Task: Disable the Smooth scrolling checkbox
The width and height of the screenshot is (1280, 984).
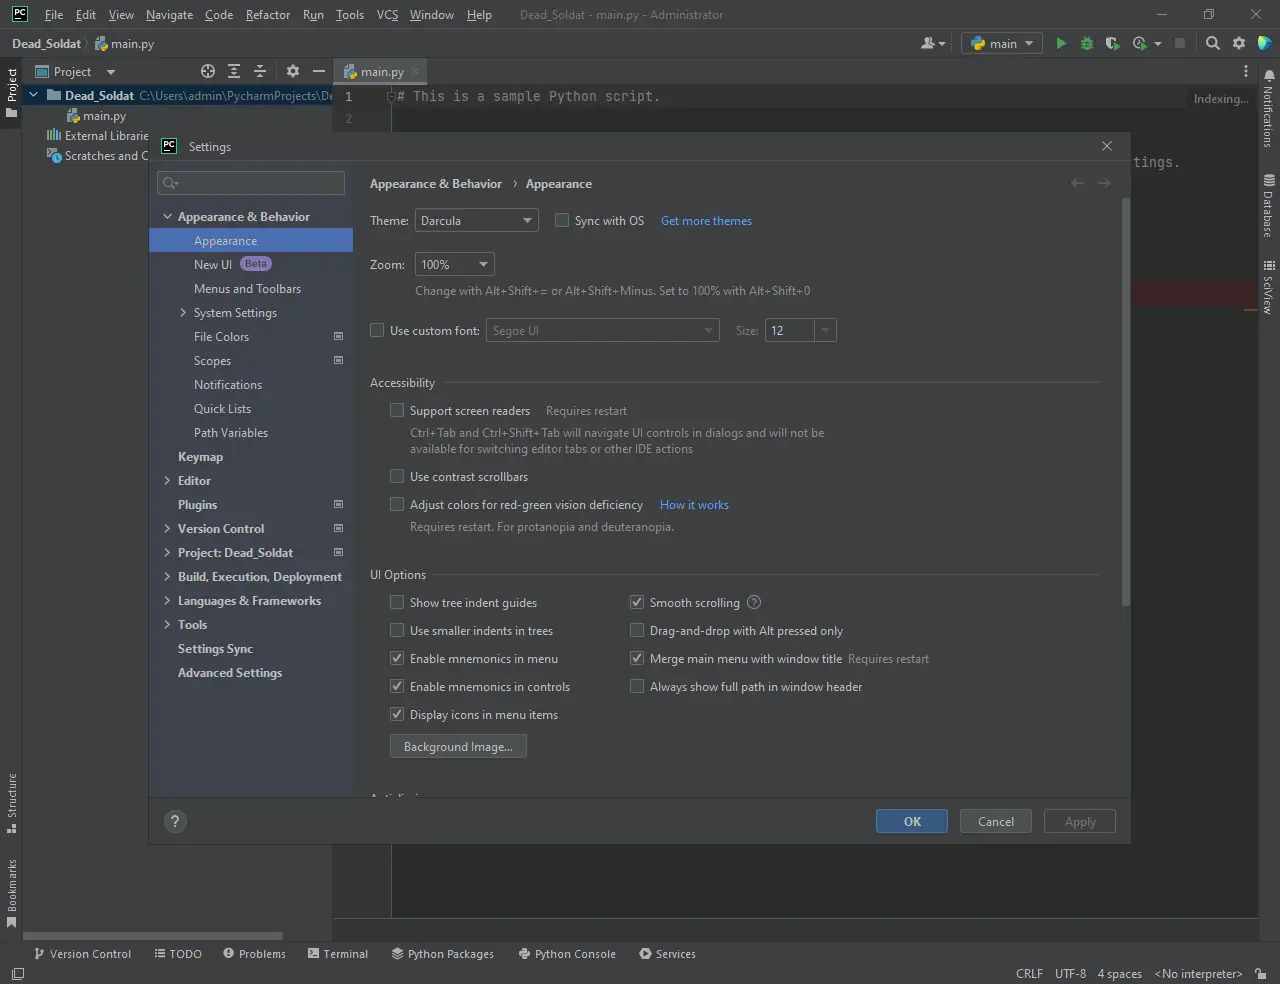Action: click(x=637, y=603)
